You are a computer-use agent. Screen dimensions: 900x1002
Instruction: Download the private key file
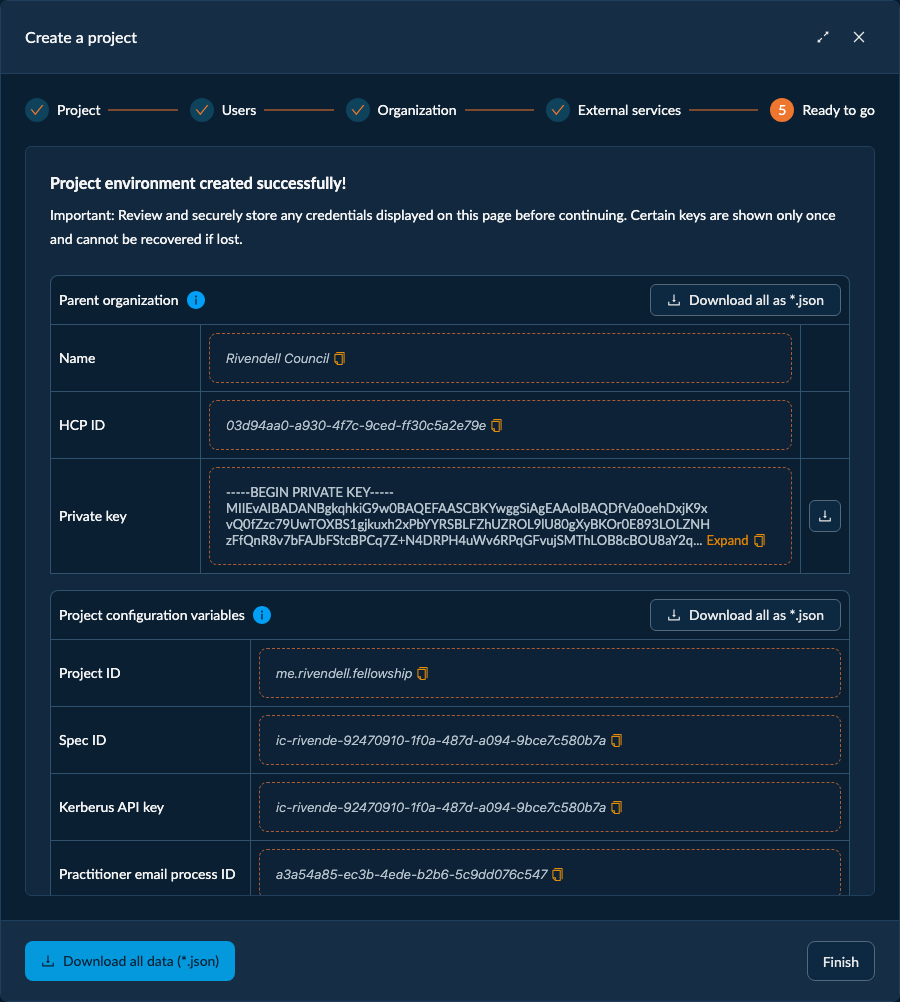pyautogui.click(x=825, y=516)
